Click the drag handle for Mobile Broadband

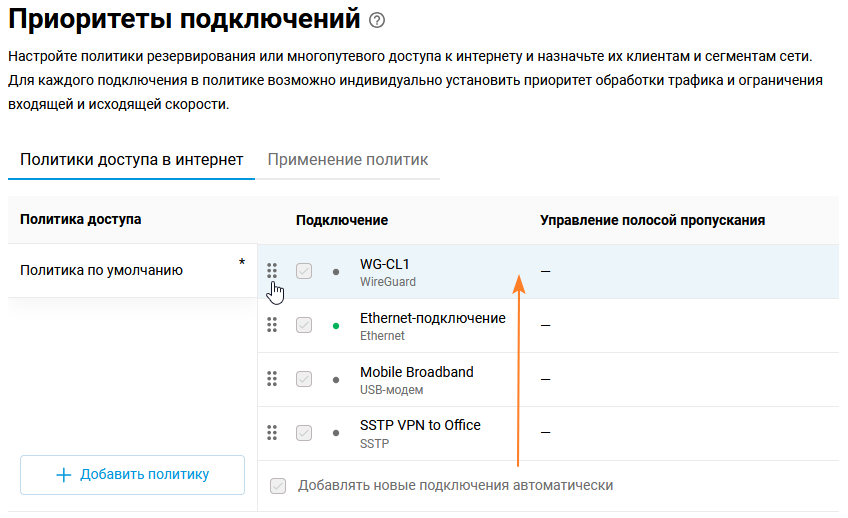tap(272, 379)
